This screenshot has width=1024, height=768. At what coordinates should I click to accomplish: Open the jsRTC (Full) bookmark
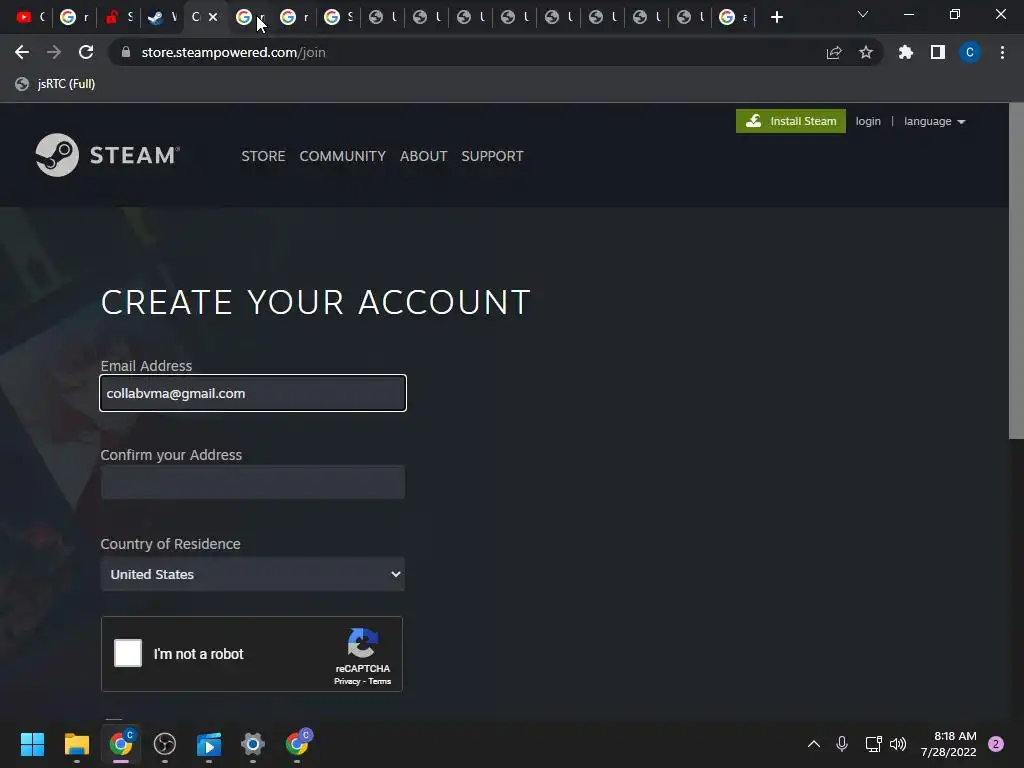tap(56, 84)
